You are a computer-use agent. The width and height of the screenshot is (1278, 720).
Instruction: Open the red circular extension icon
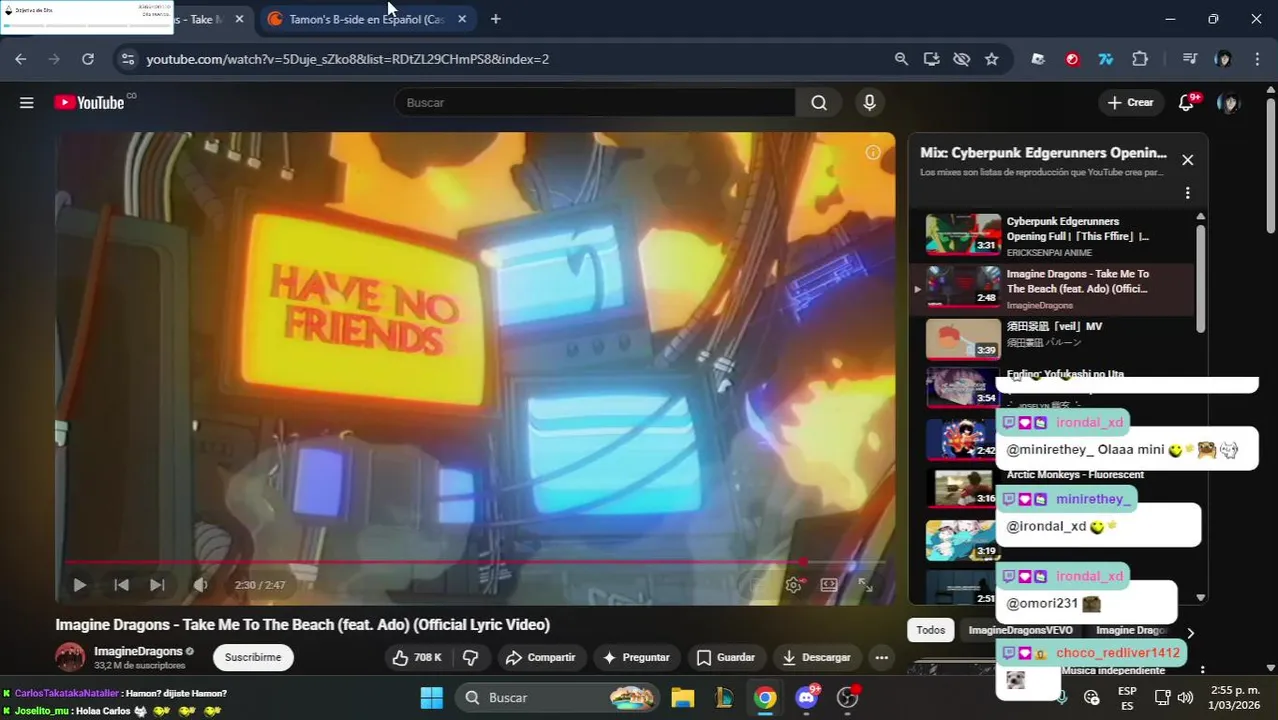point(1072,59)
